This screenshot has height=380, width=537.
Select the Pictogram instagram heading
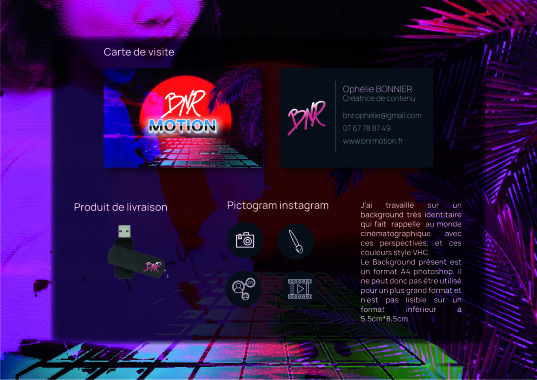point(278,205)
